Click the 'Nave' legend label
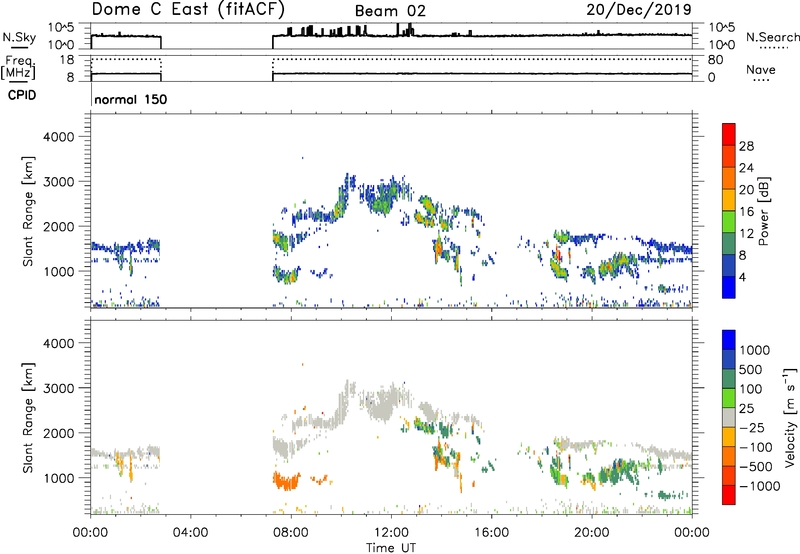800x554 pixels. [761, 69]
